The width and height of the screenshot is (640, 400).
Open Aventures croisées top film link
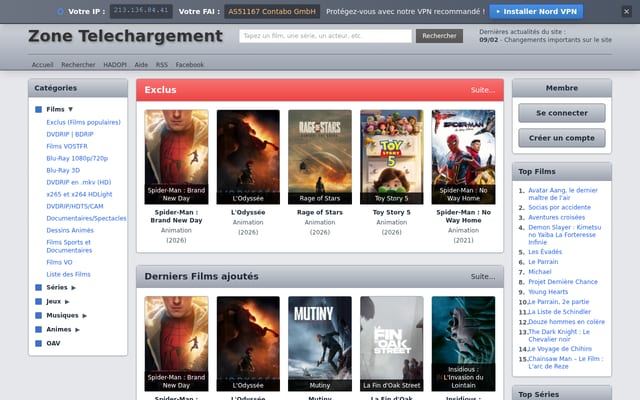click(x=556, y=217)
